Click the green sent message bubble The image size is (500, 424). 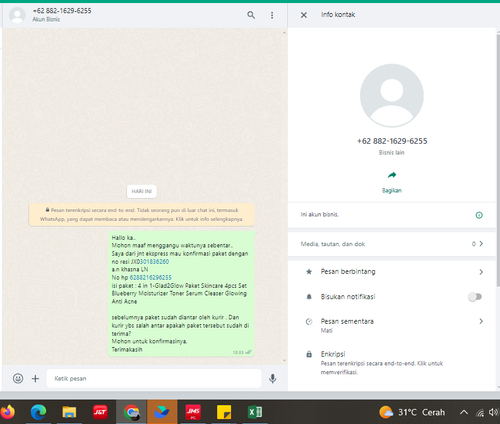pos(181,293)
